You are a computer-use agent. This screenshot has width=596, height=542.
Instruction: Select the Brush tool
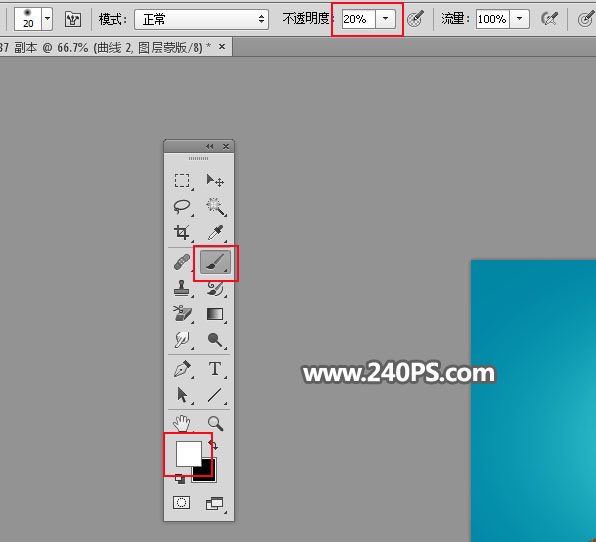215,262
